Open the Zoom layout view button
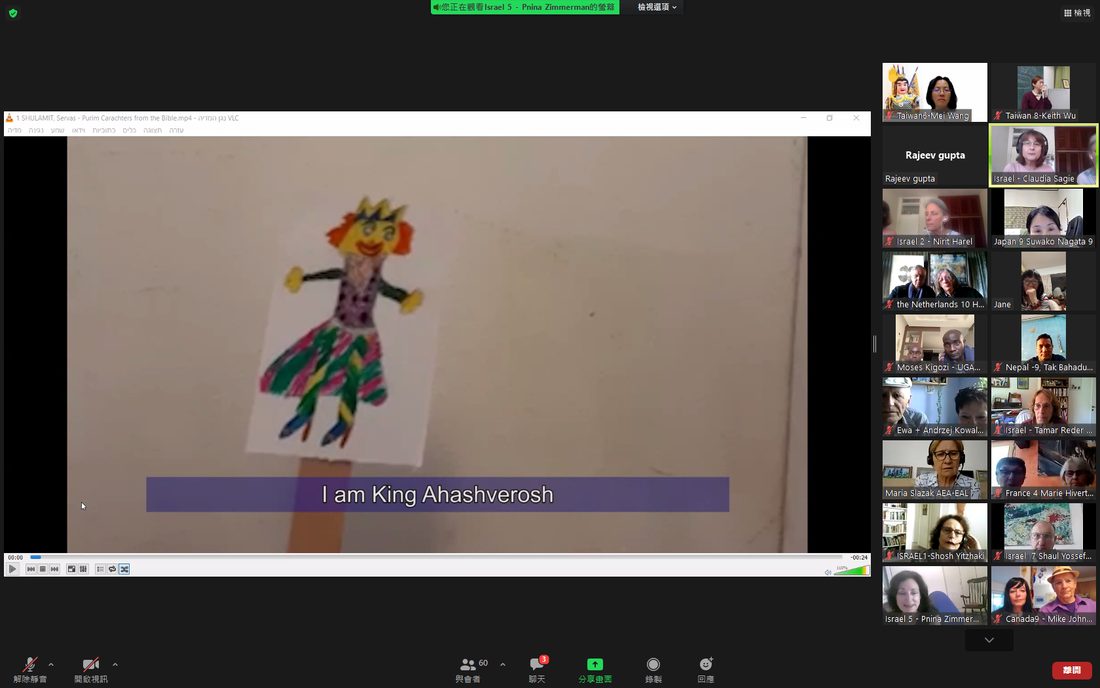 (x=1077, y=13)
